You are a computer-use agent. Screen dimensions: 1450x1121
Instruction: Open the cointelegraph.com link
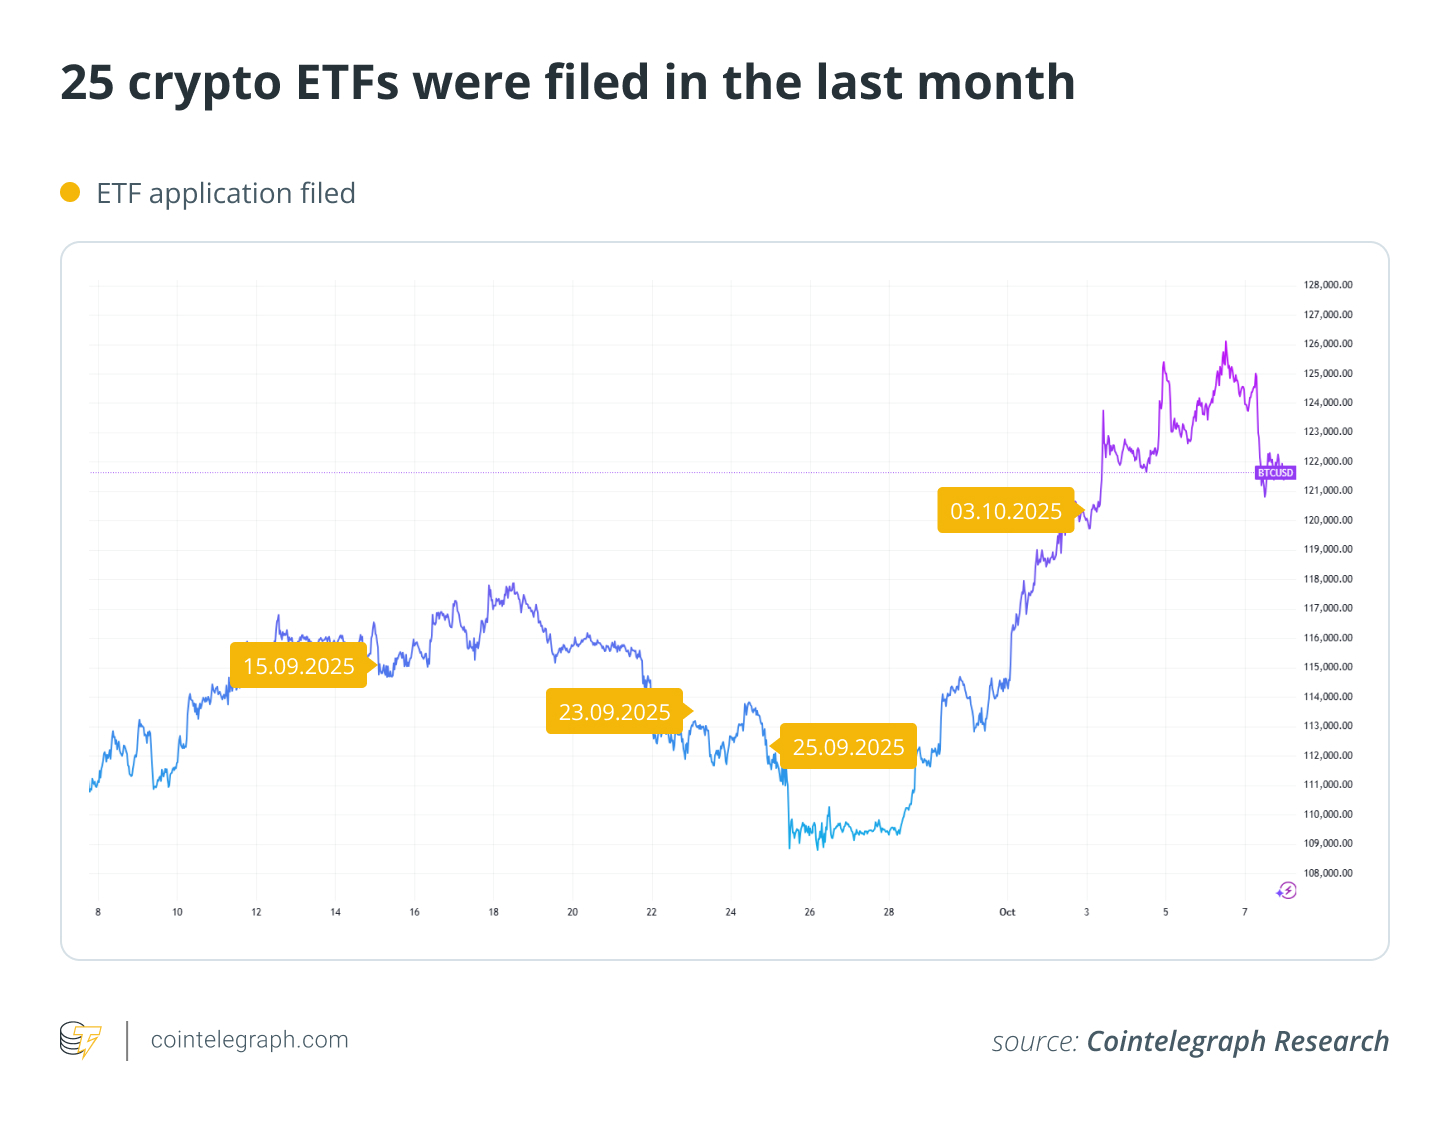click(x=249, y=1040)
